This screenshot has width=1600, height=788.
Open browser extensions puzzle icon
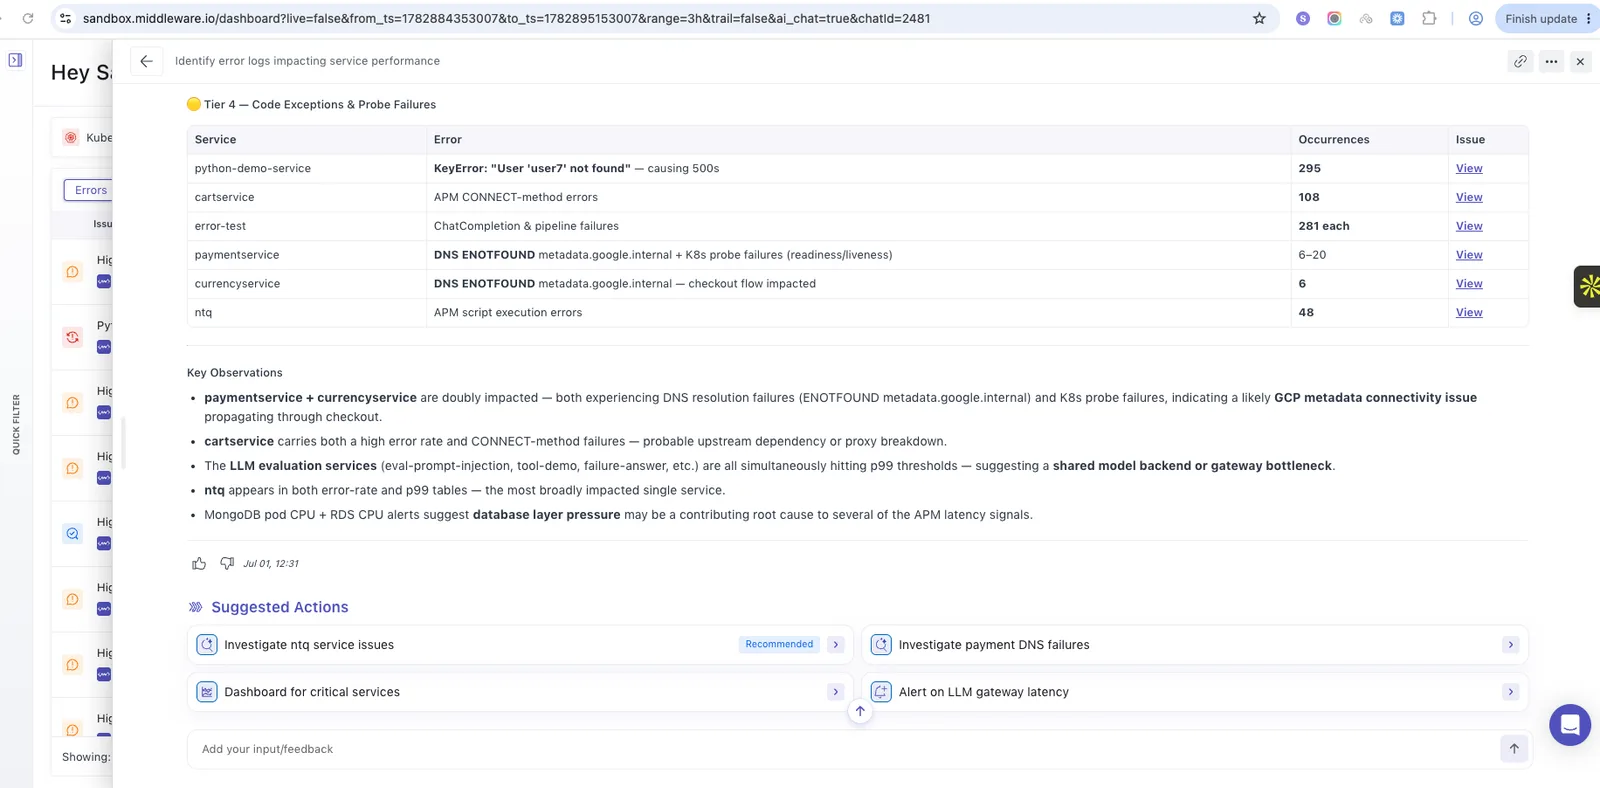(1429, 18)
